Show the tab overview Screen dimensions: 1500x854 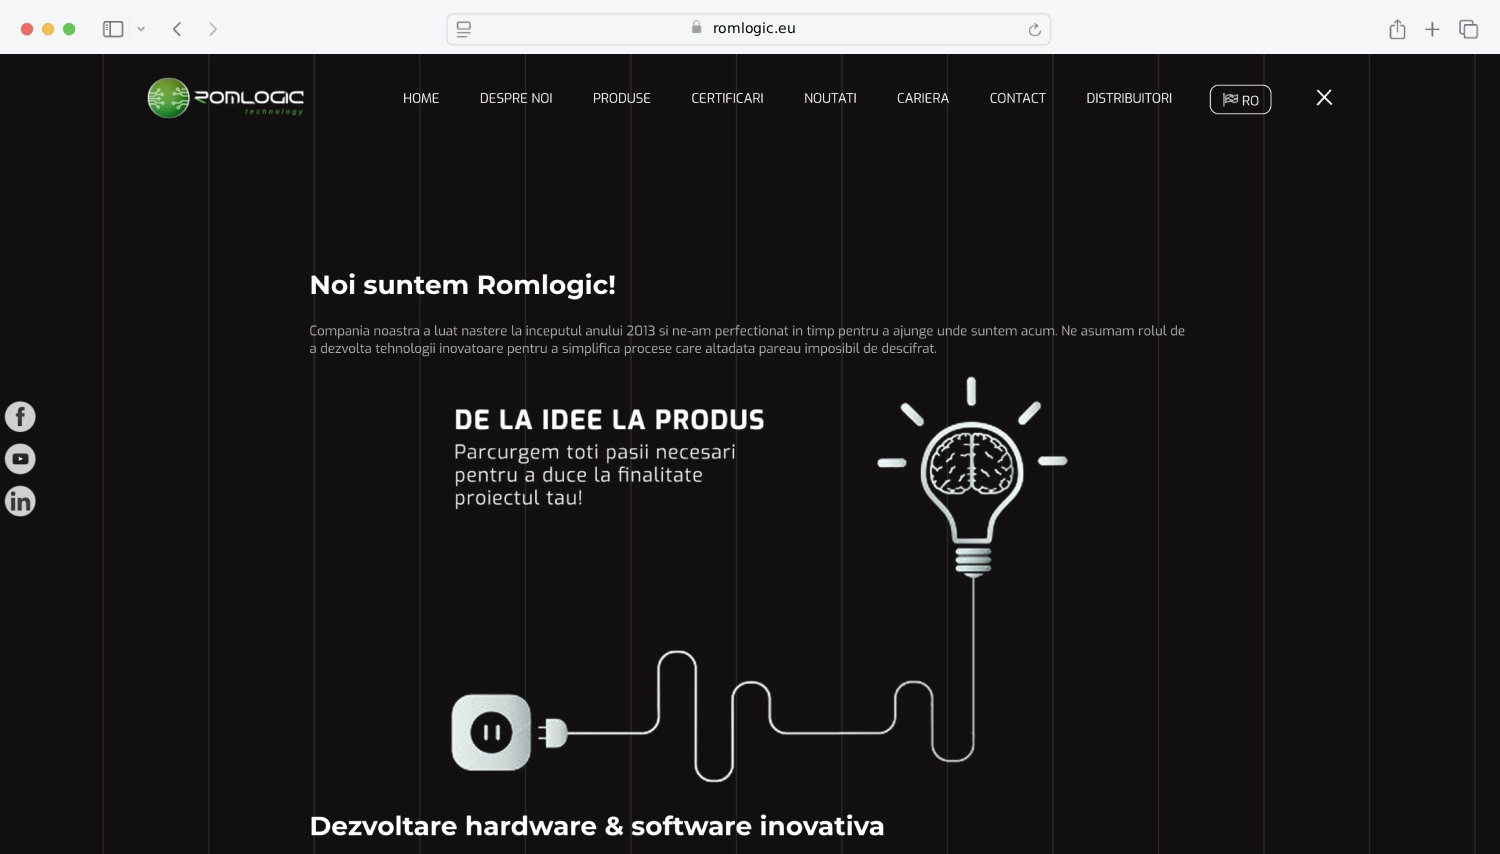(x=1468, y=29)
